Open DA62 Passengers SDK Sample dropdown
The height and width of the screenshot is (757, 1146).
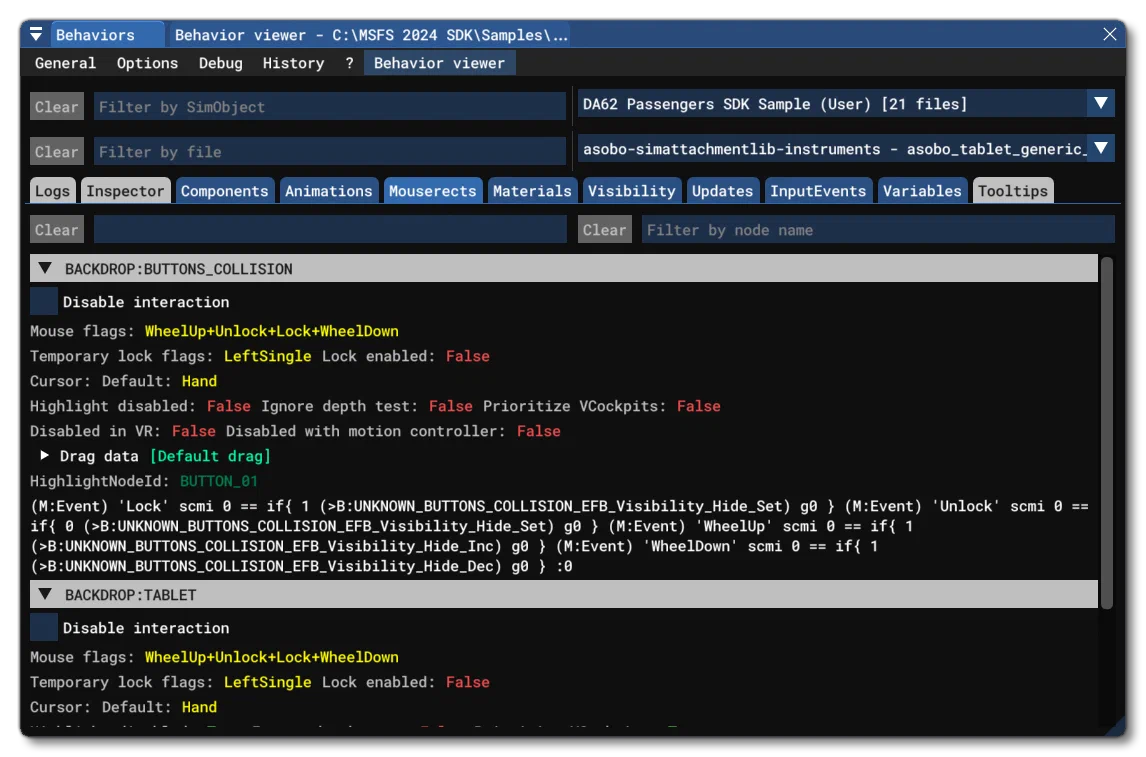pyautogui.click(x=846, y=104)
